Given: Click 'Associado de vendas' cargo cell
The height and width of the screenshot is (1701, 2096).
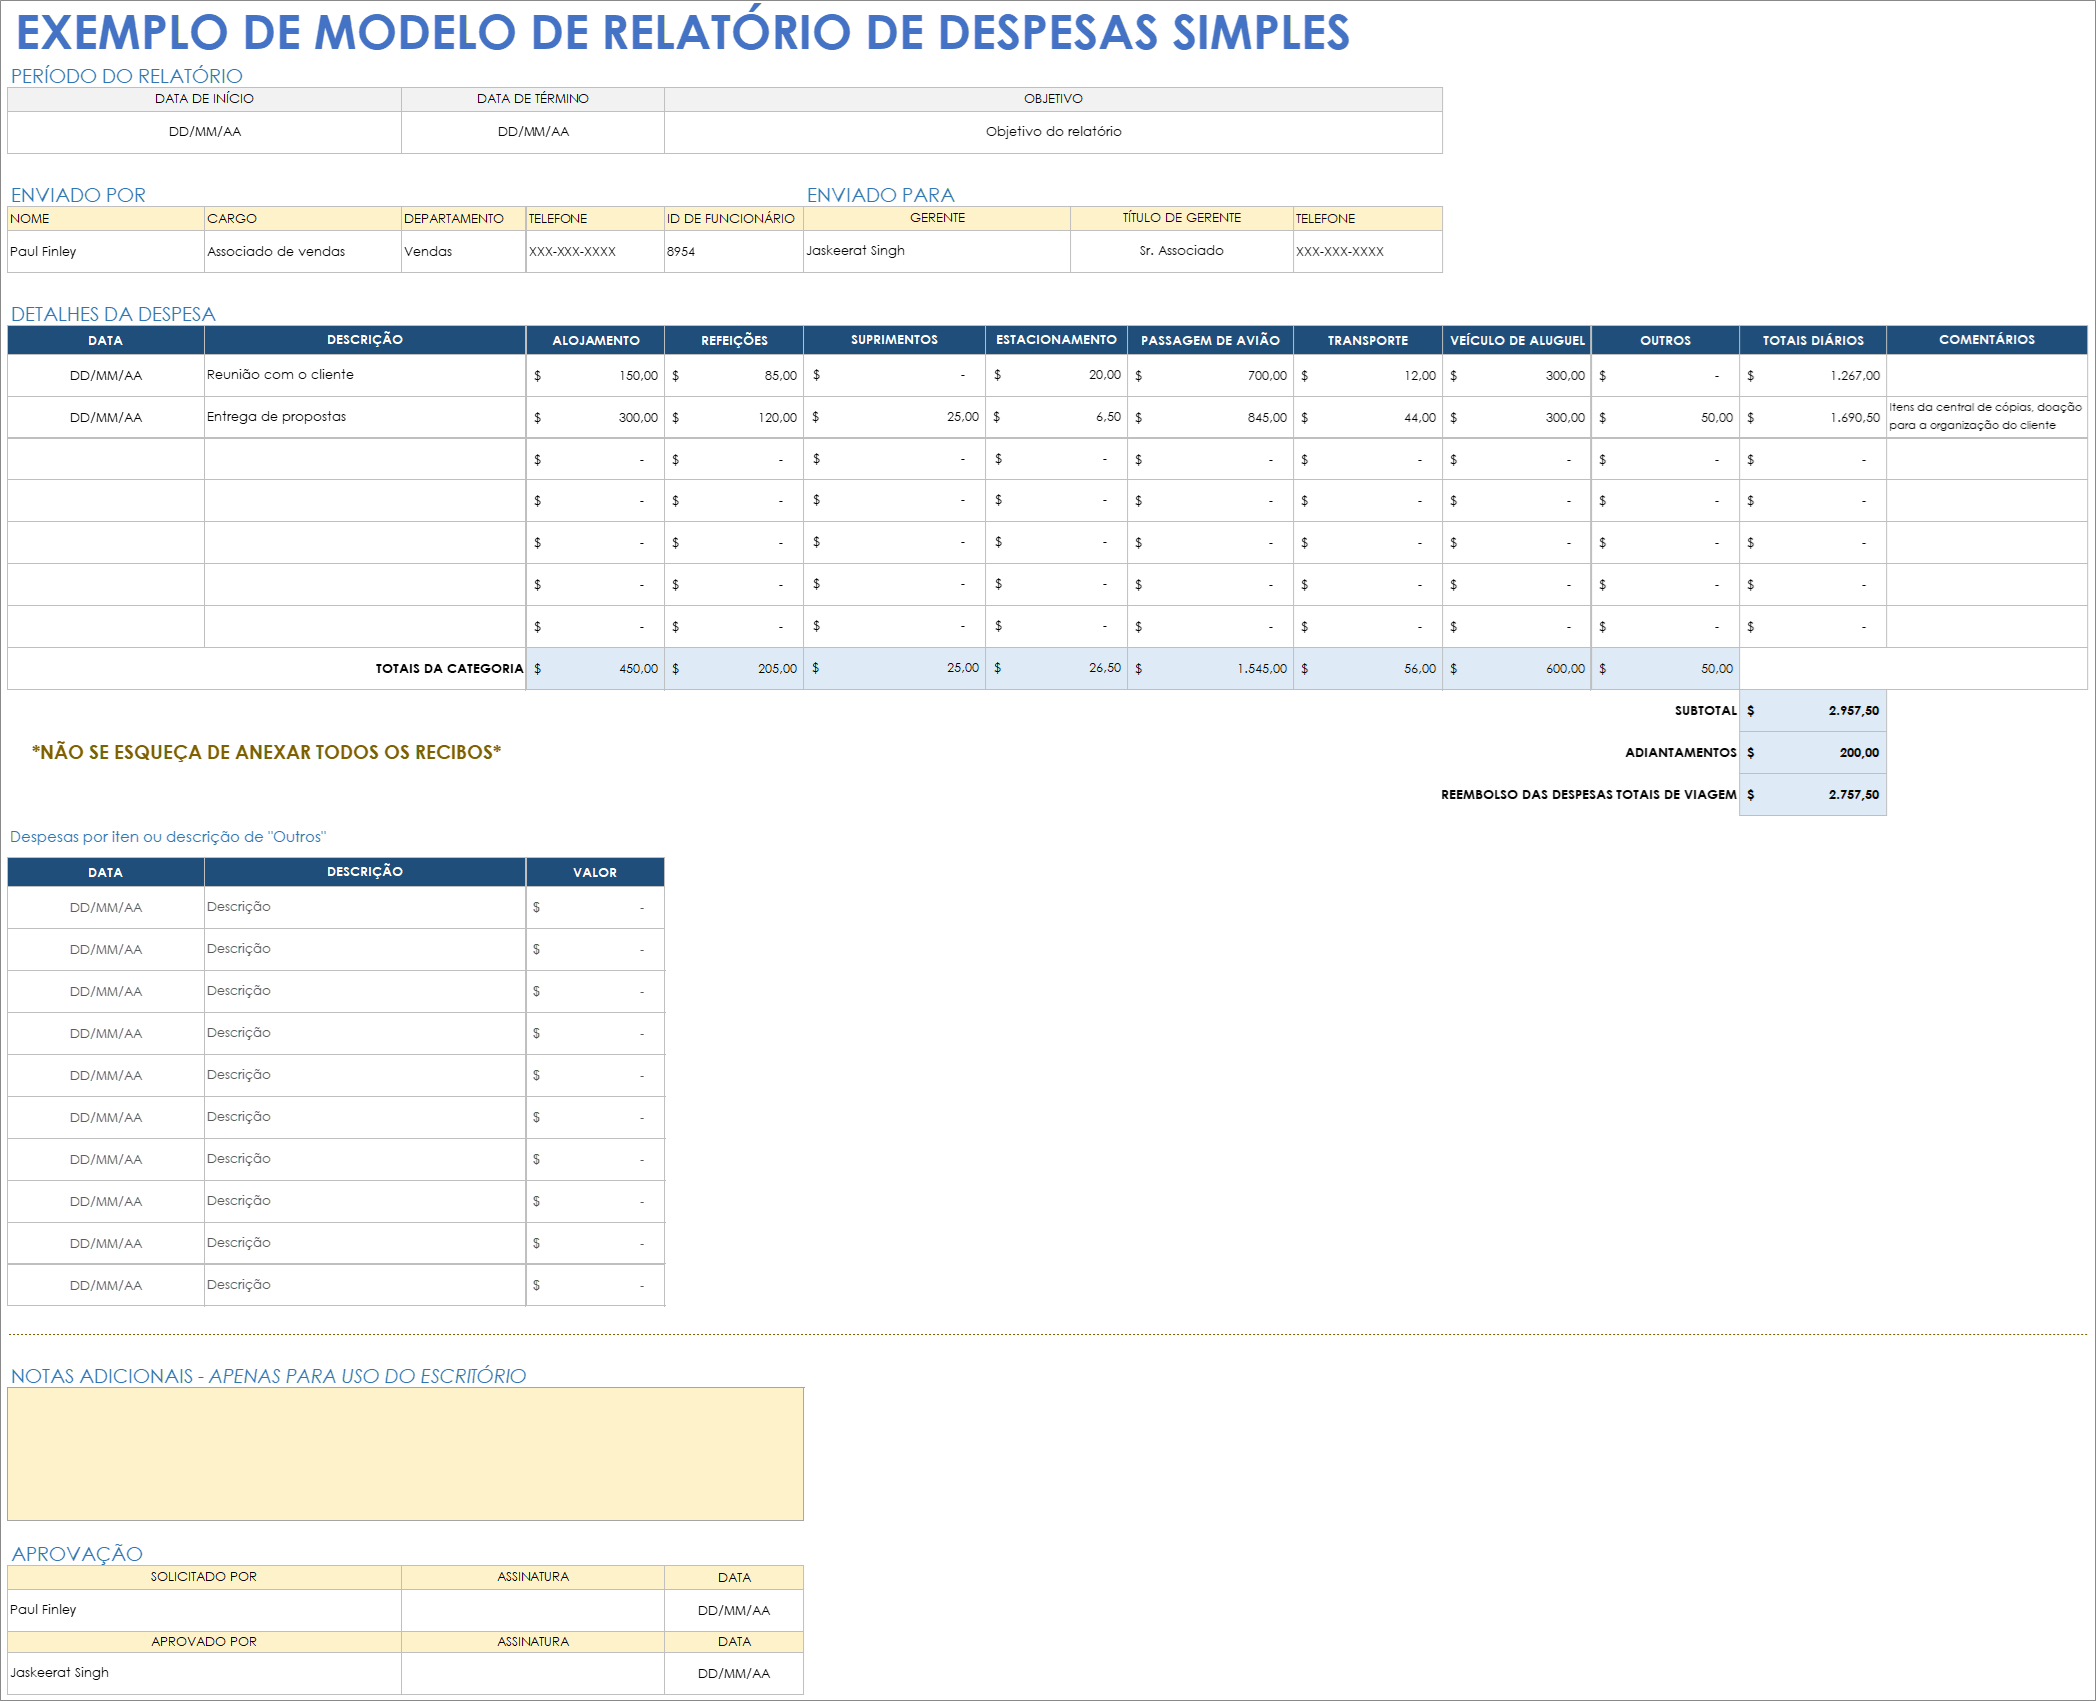Looking at the screenshot, I should (x=302, y=251).
